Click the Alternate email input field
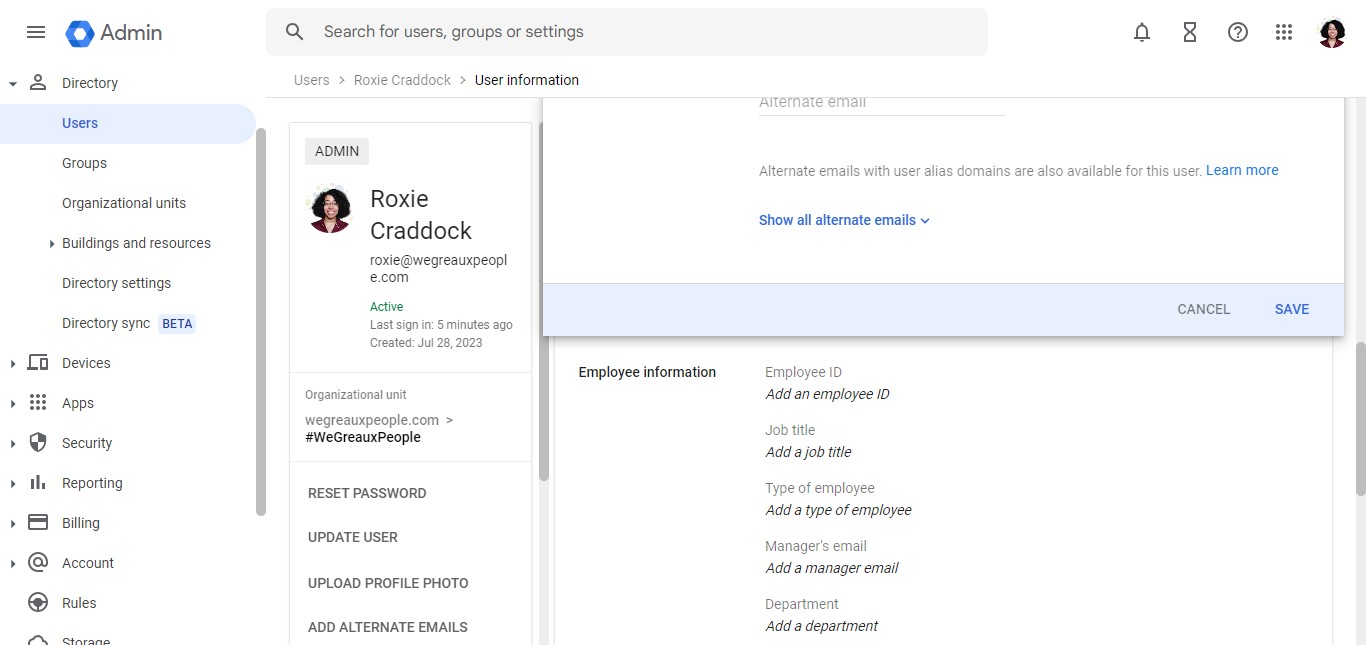 (x=881, y=102)
